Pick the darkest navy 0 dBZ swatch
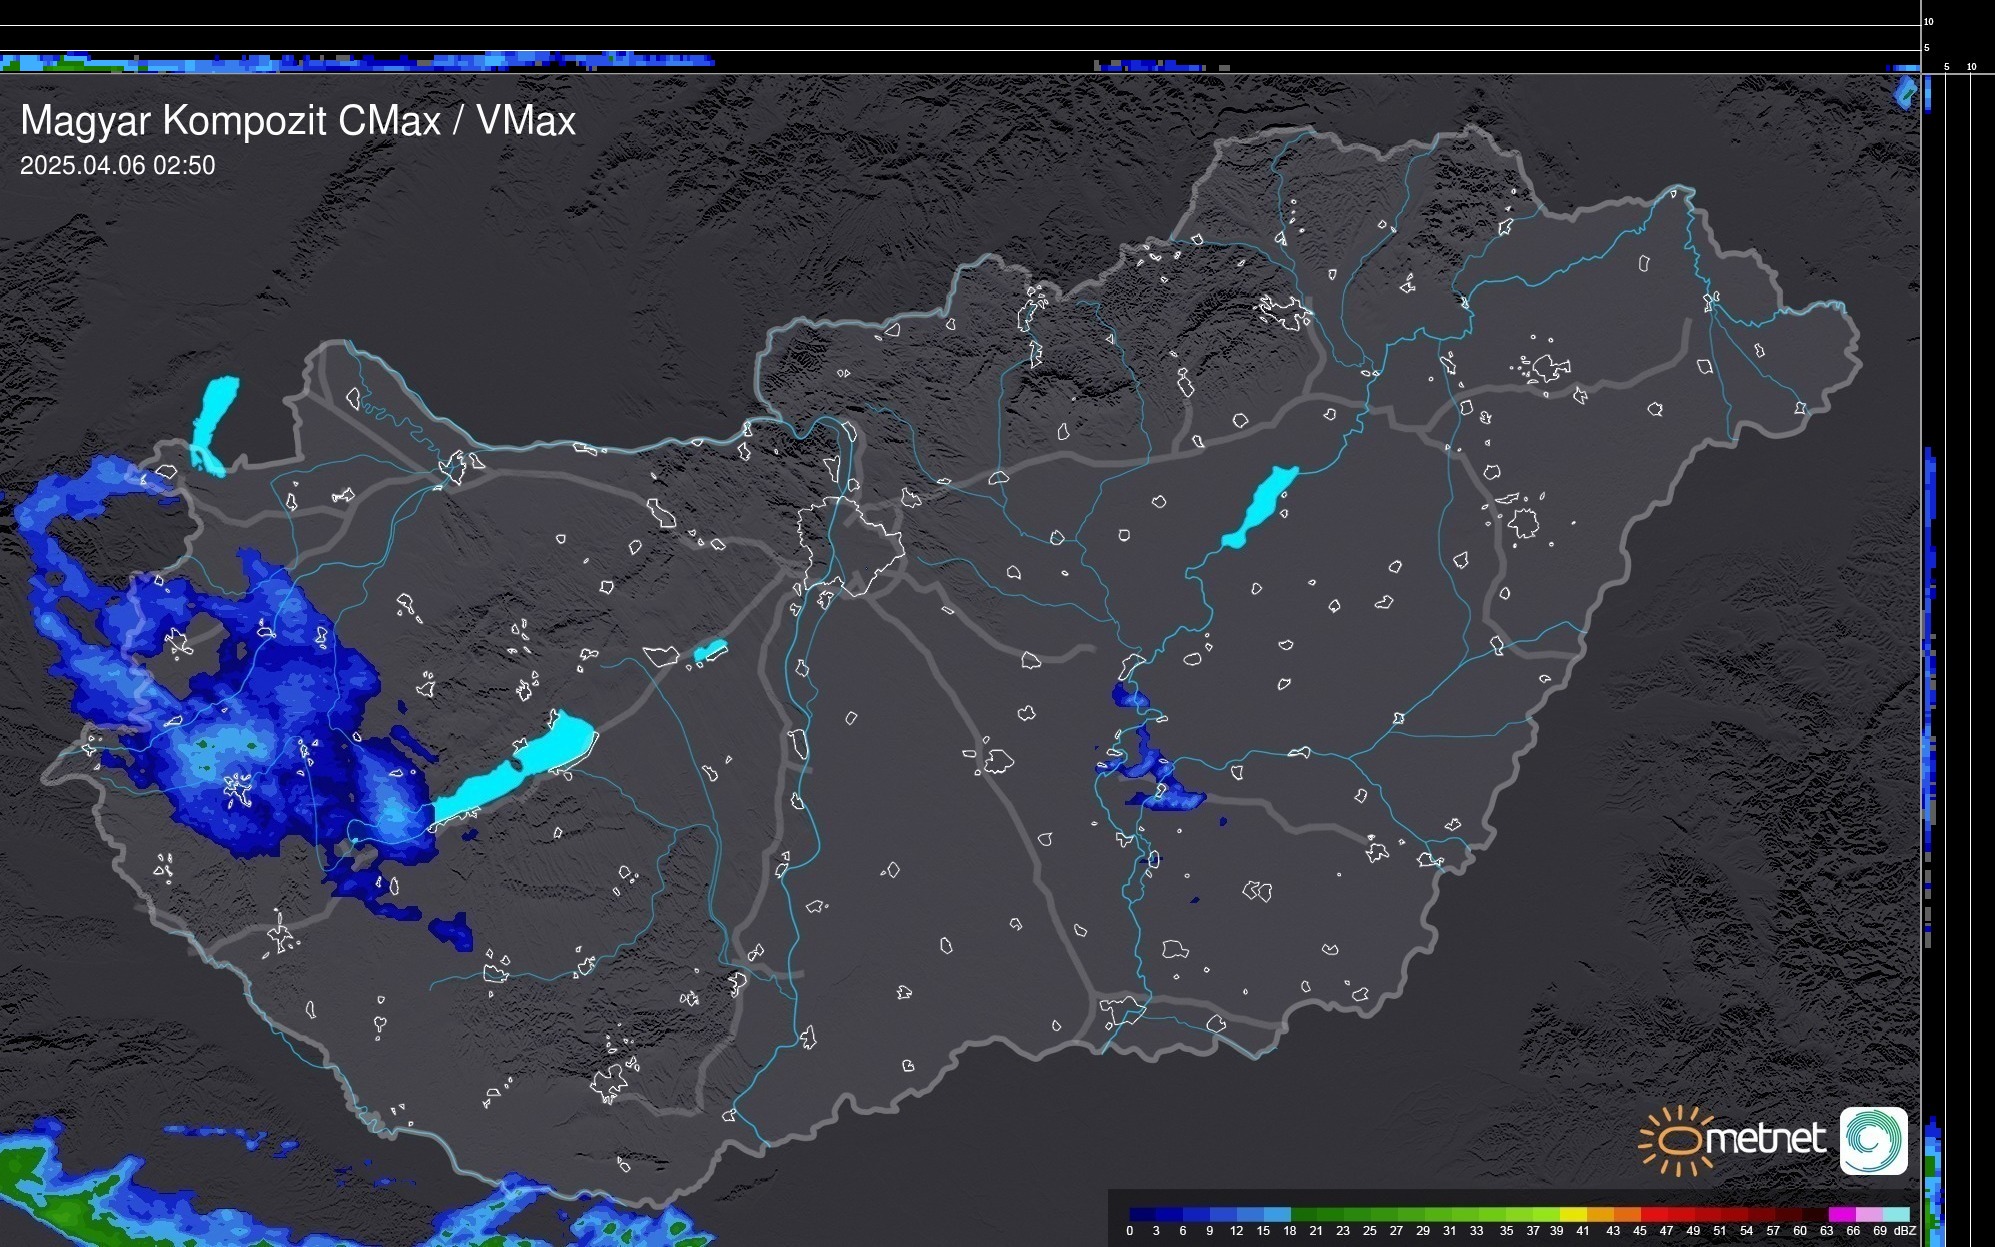Screen dimensions: 1995x1247 [1143, 1214]
